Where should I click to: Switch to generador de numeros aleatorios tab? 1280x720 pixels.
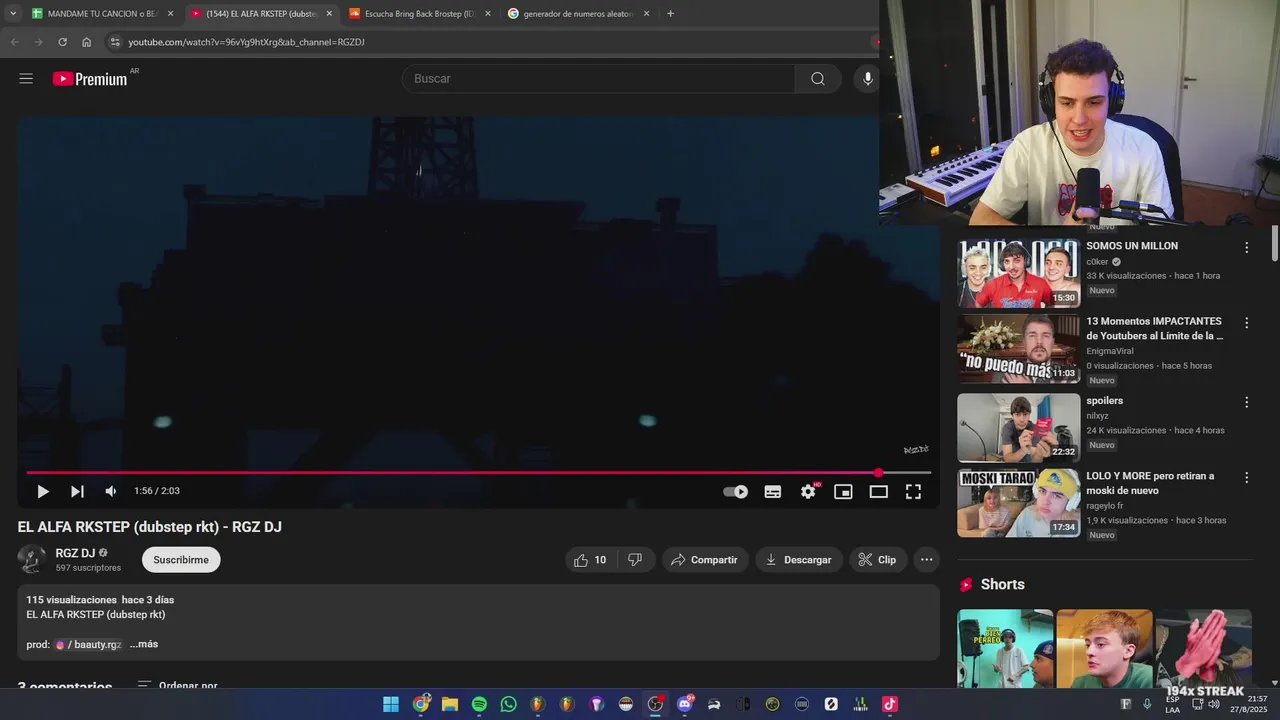point(578,14)
